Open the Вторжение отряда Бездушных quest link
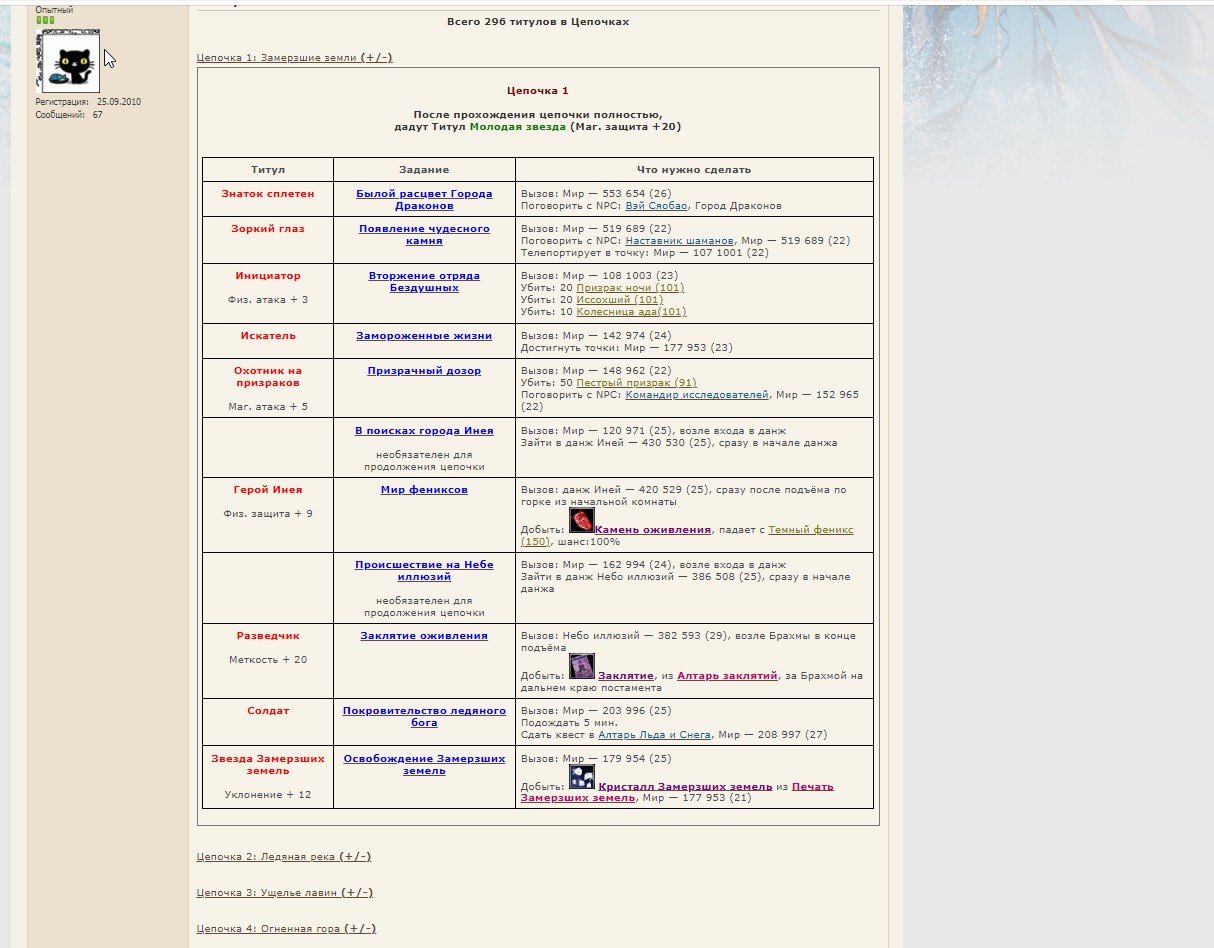 pos(424,281)
